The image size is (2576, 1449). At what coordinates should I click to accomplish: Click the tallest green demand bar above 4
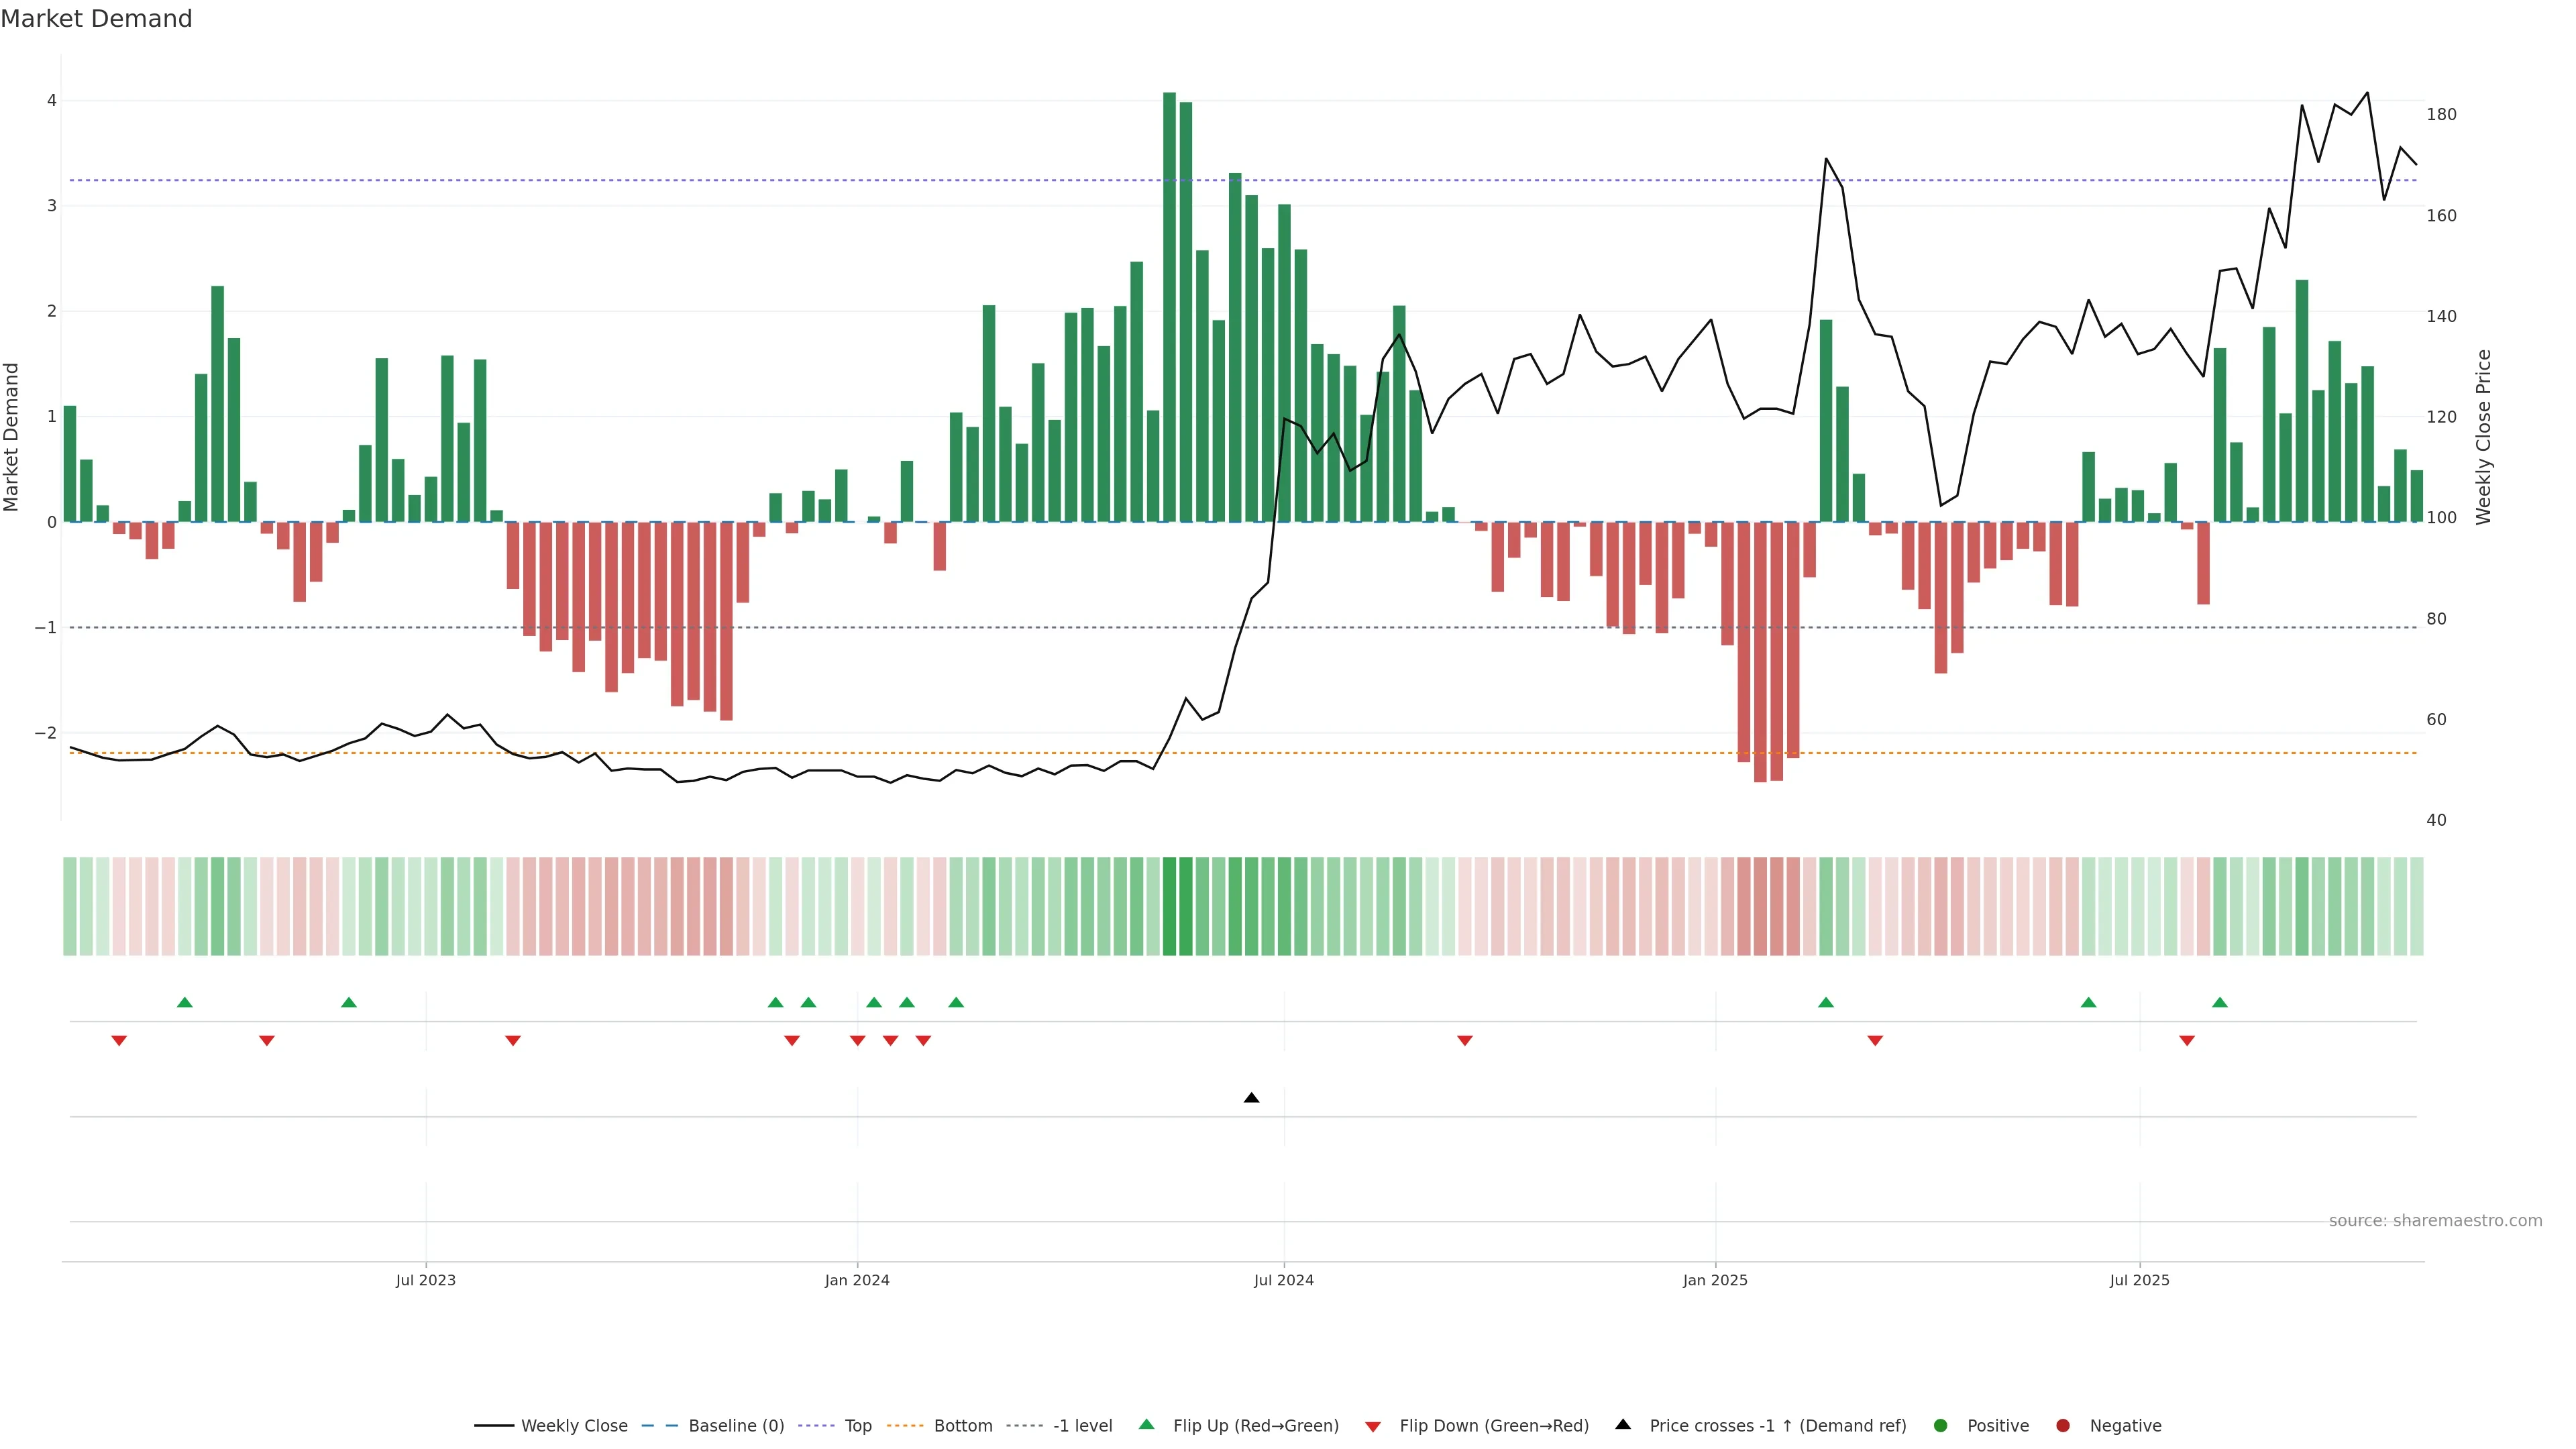point(1169,300)
